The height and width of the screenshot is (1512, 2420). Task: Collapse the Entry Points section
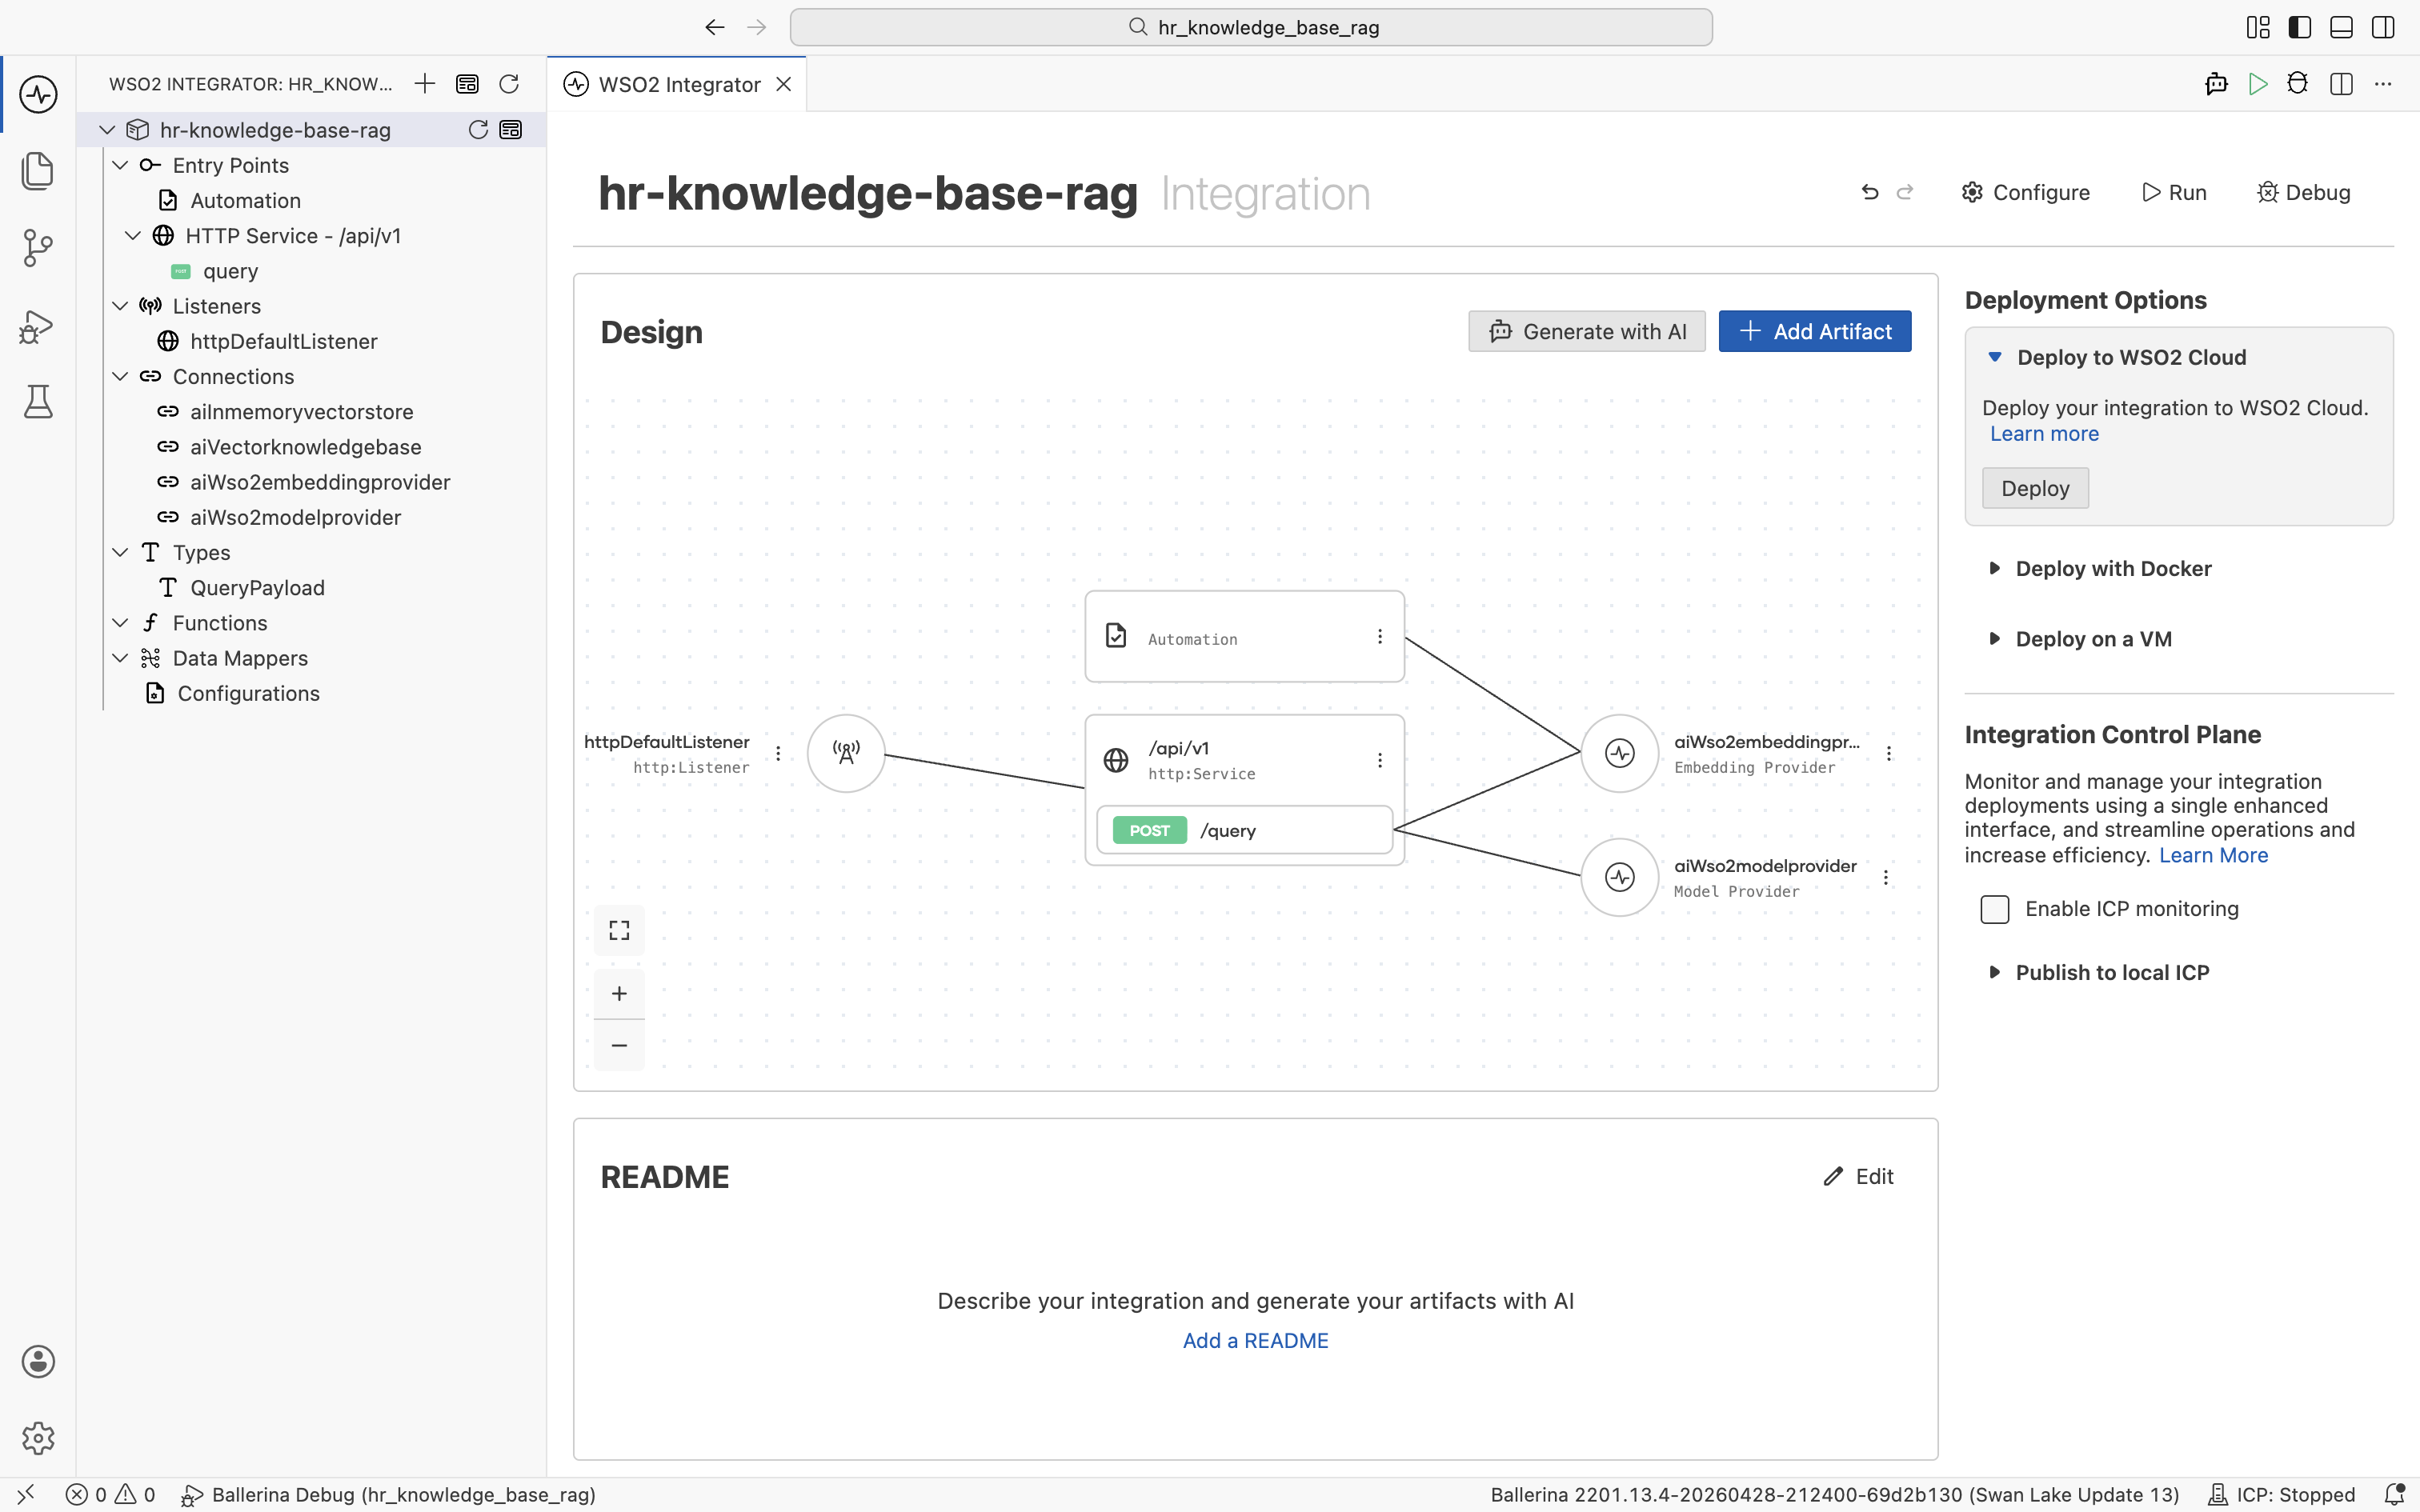[x=120, y=165]
